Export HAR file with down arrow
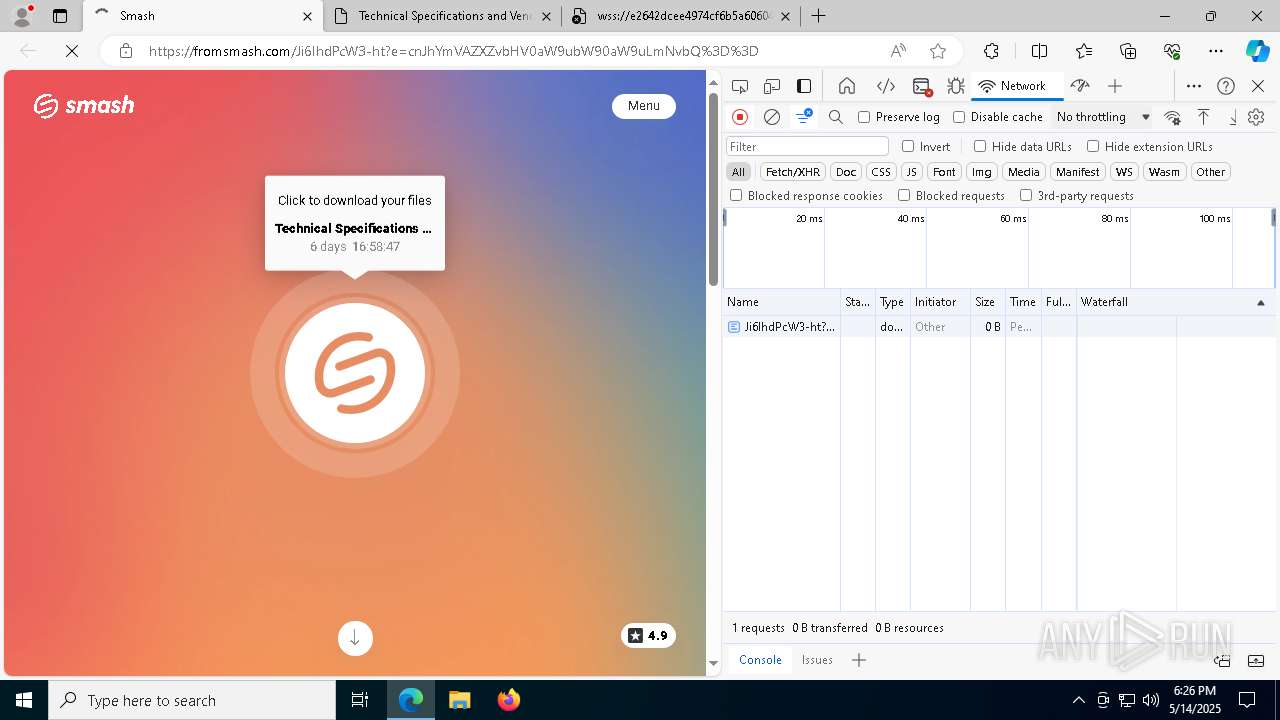This screenshot has width=1280, height=720. pos(1233,117)
